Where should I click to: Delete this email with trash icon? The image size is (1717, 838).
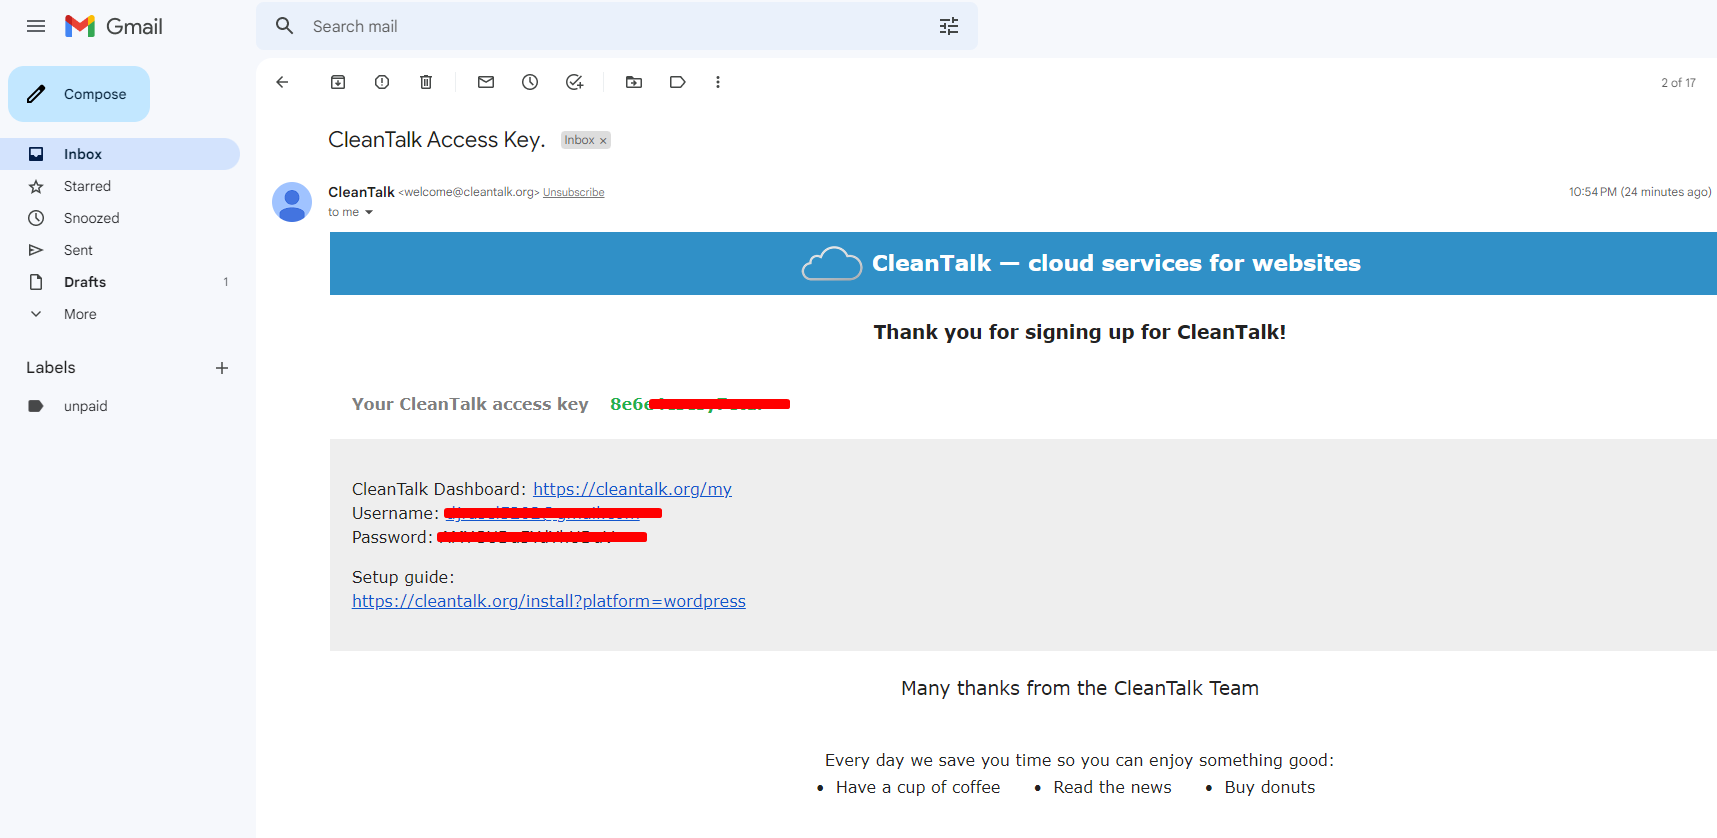pos(426,82)
